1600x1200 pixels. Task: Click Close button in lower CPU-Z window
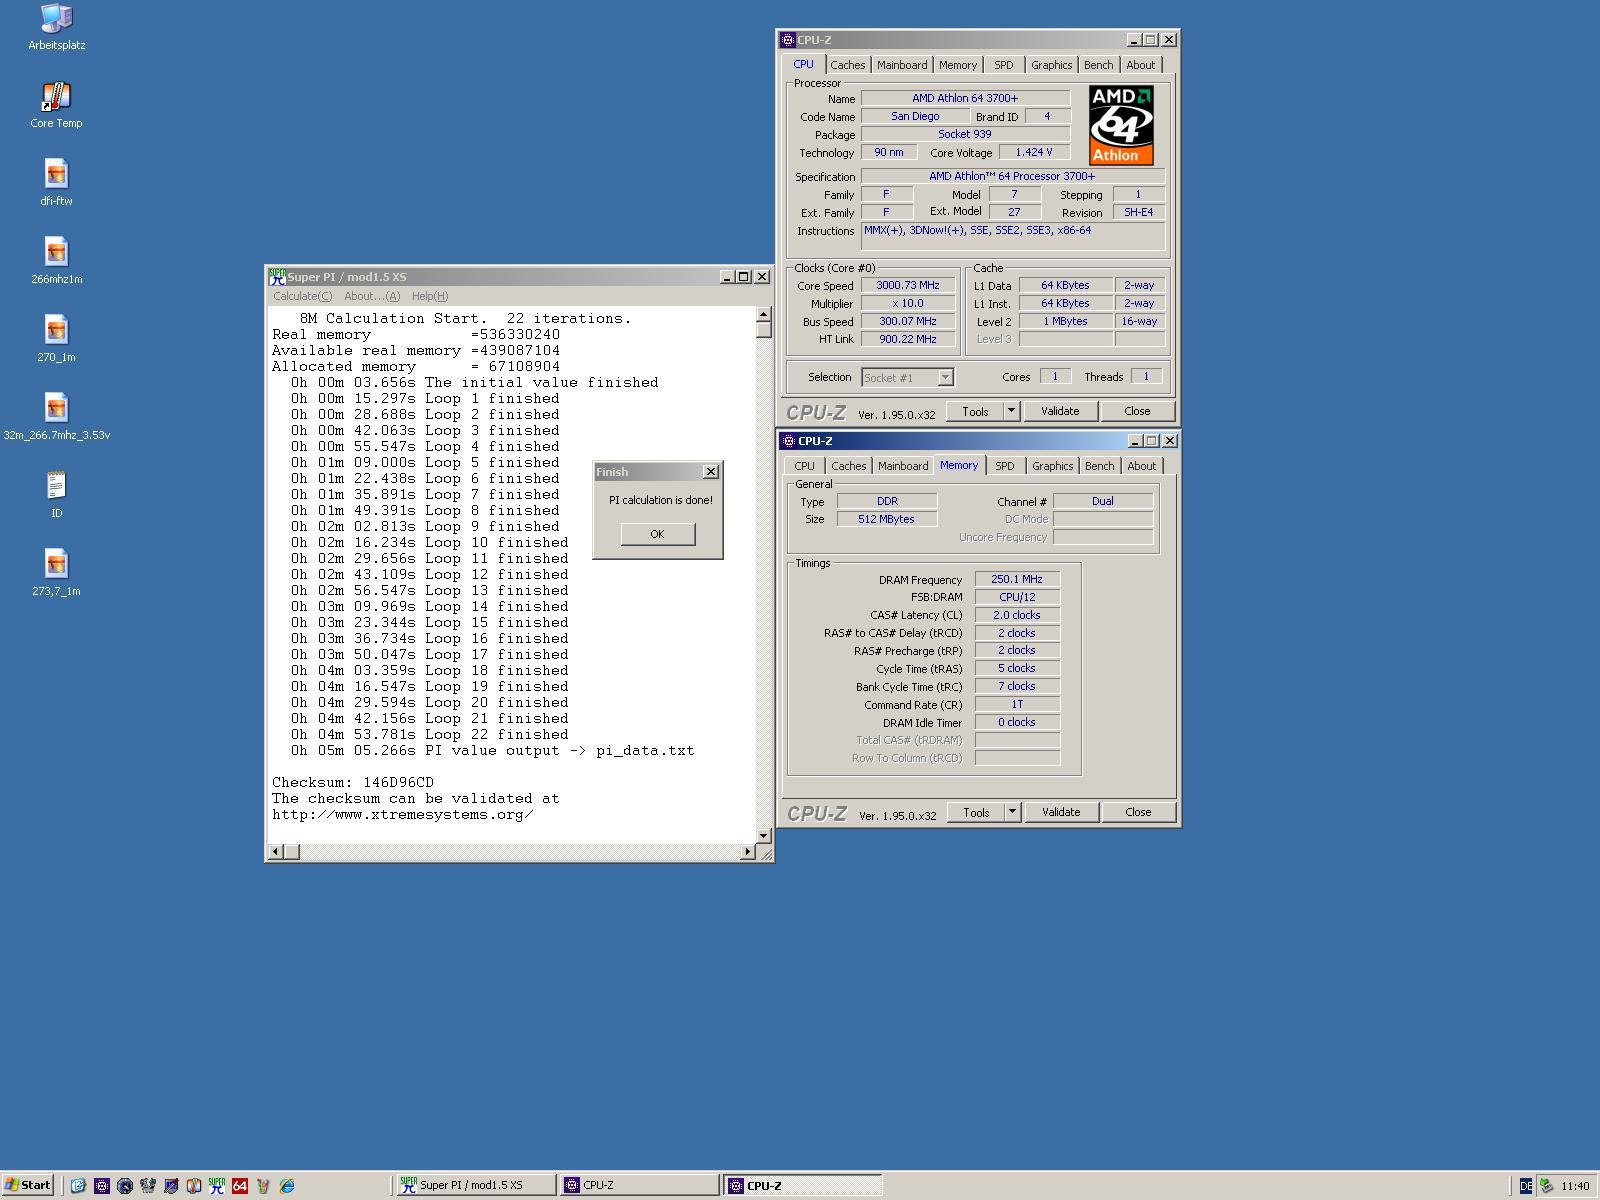1138,812
